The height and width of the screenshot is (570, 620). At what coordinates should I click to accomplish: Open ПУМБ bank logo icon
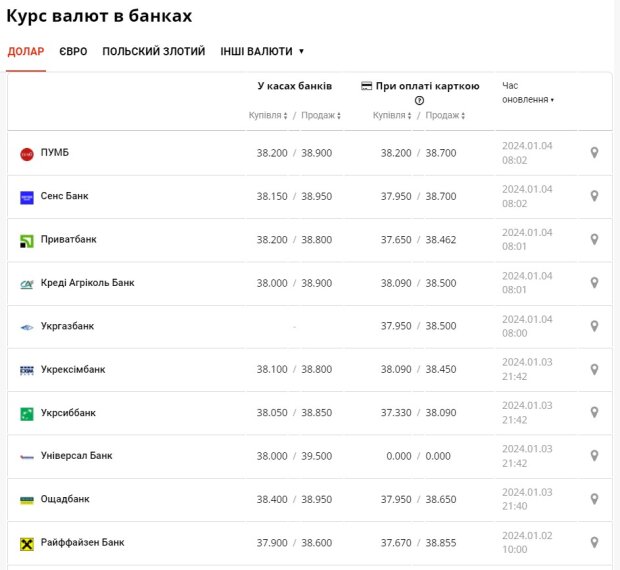click(x=27, y=154)
